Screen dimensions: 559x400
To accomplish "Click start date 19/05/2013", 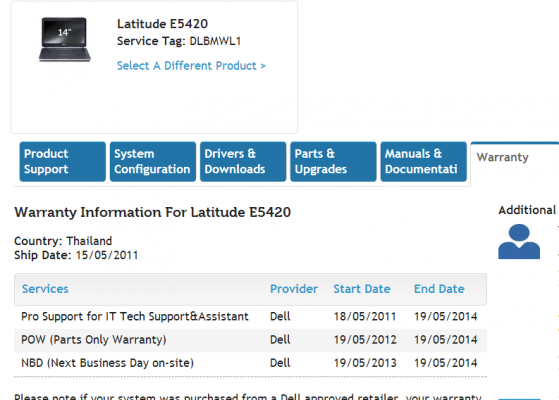I will tap(365, 363).
